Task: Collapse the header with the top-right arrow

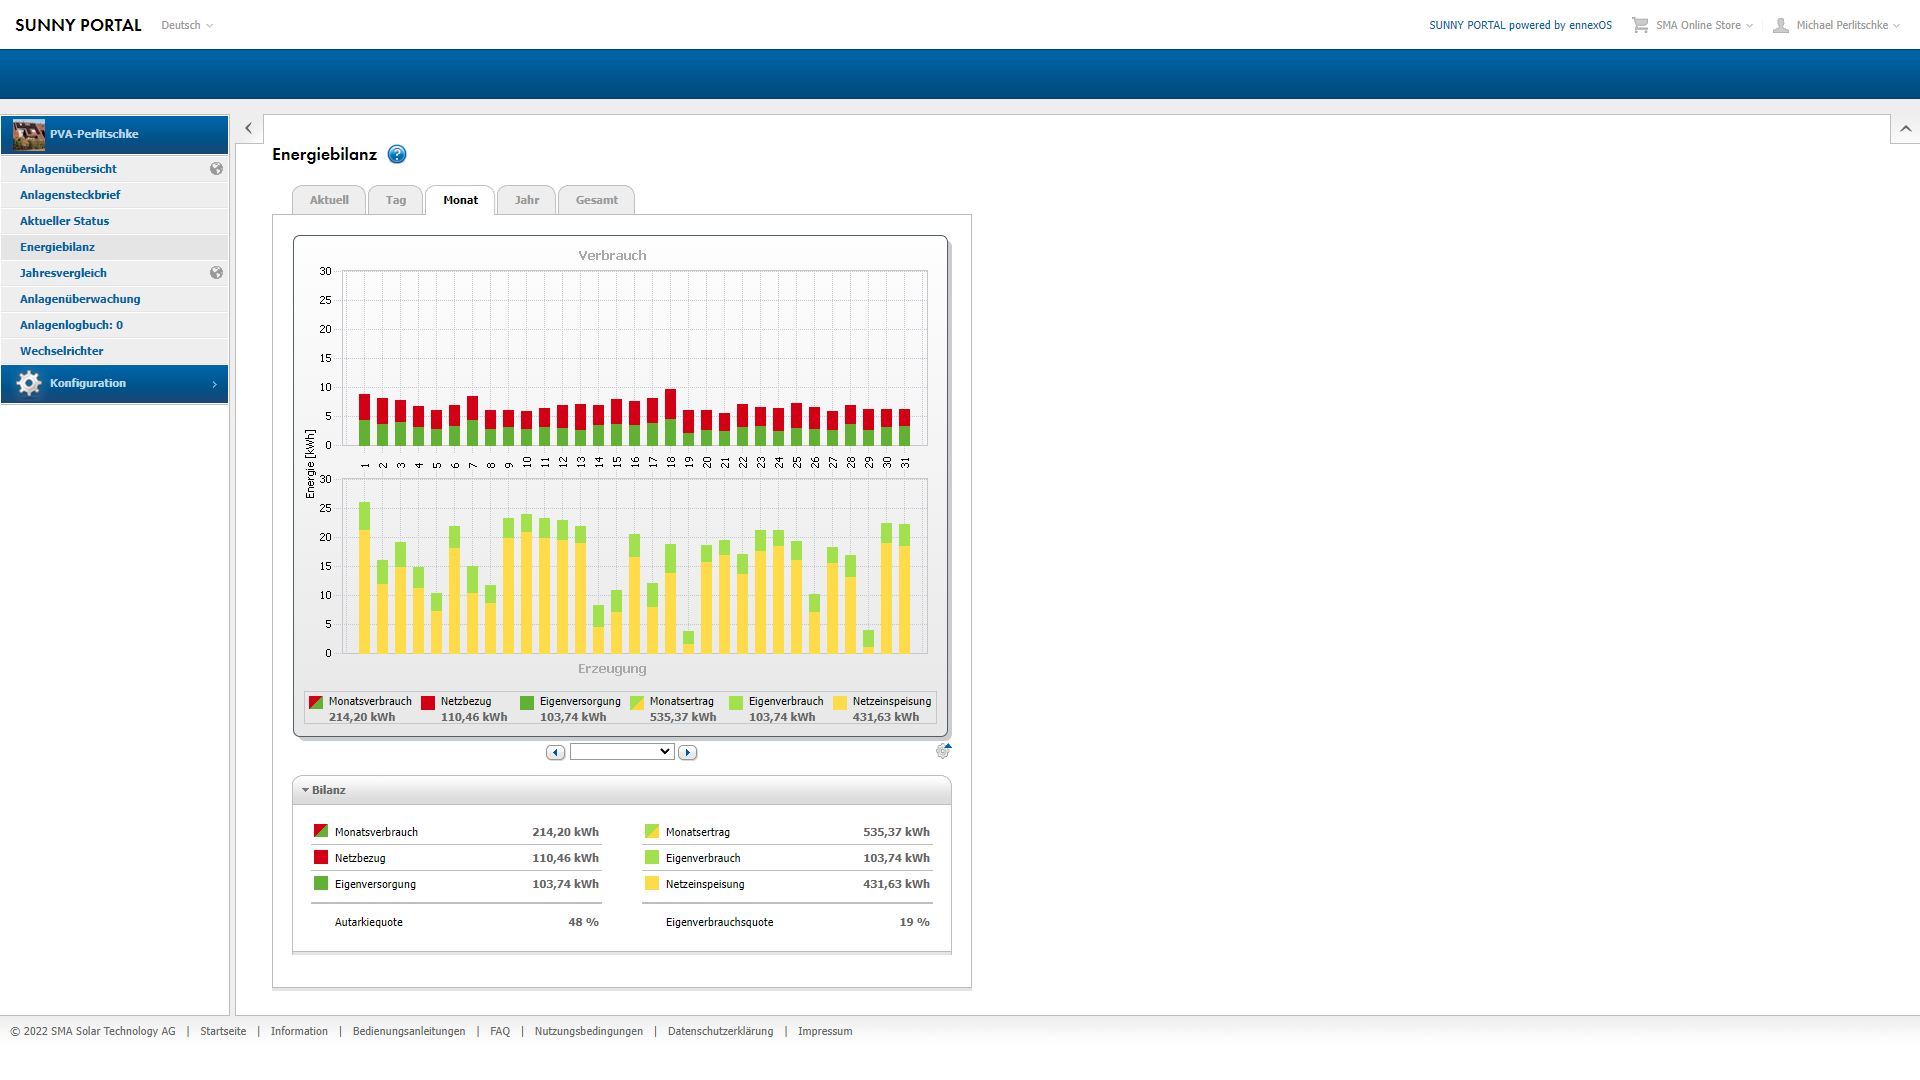Action: [x=1905, y=128]
